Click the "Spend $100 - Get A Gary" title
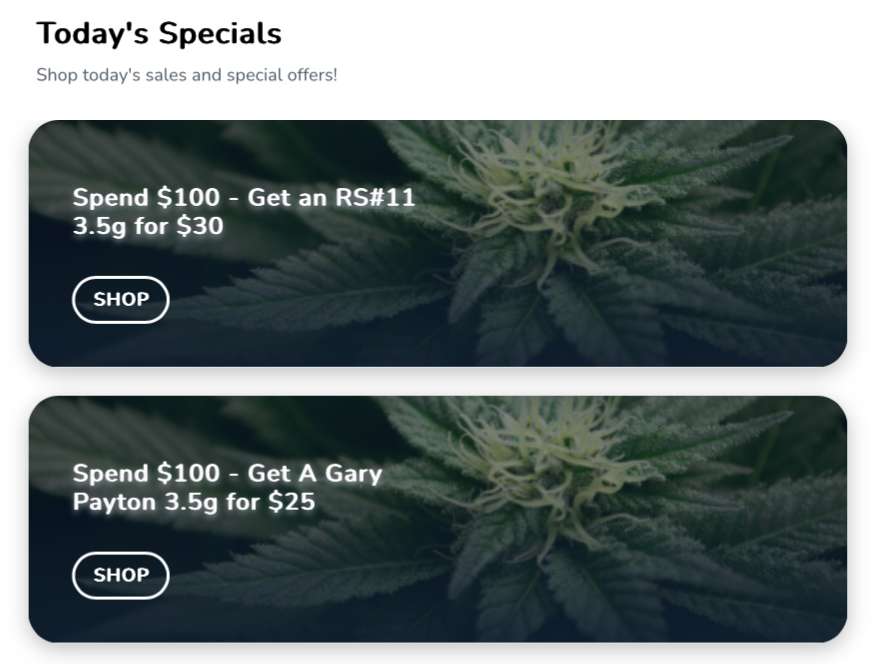Viewport: 879px width, 664px height. coord(227,473)
